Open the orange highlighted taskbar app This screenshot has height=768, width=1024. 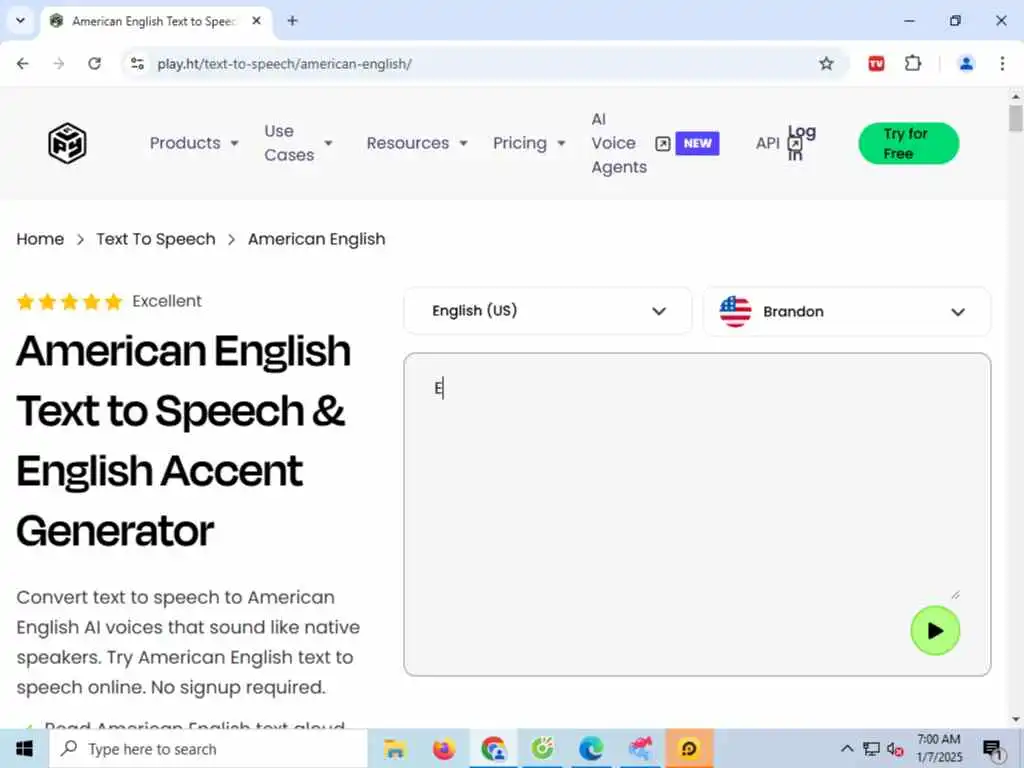[x=689, y=748]
